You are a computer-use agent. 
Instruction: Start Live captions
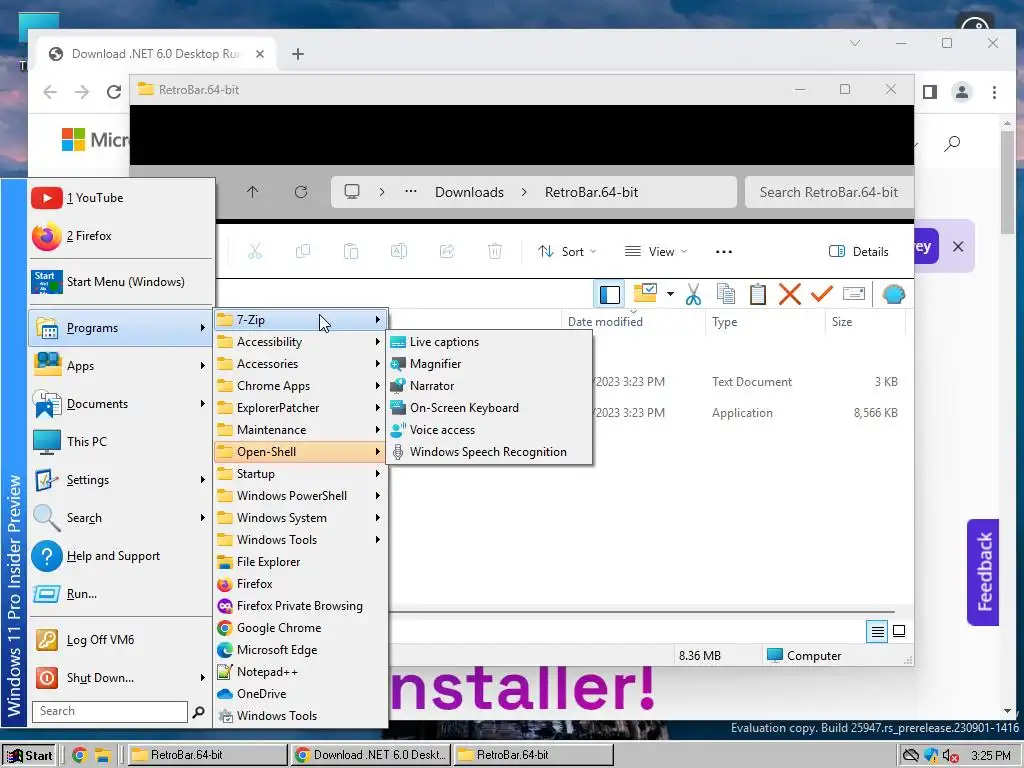489,342
